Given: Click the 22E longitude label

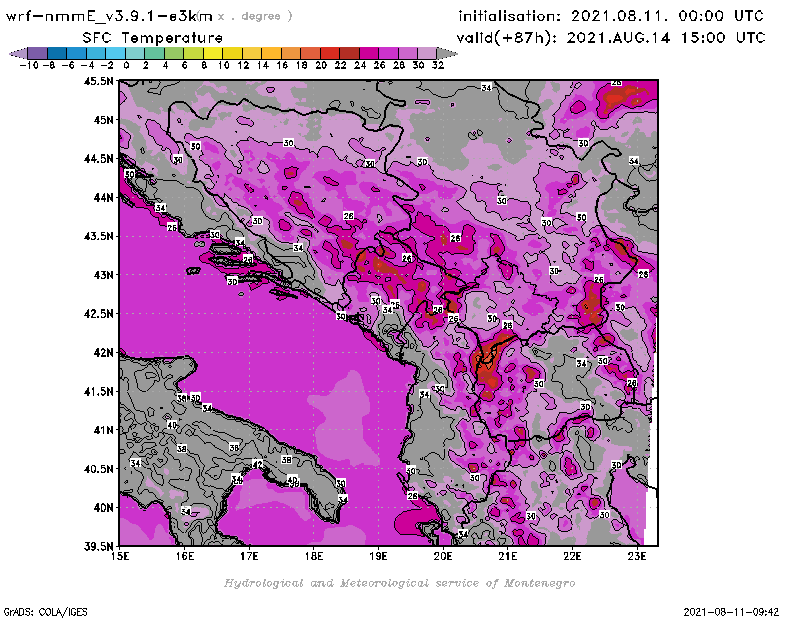Looking at the screenshot, I should click(x=572, y=556).
